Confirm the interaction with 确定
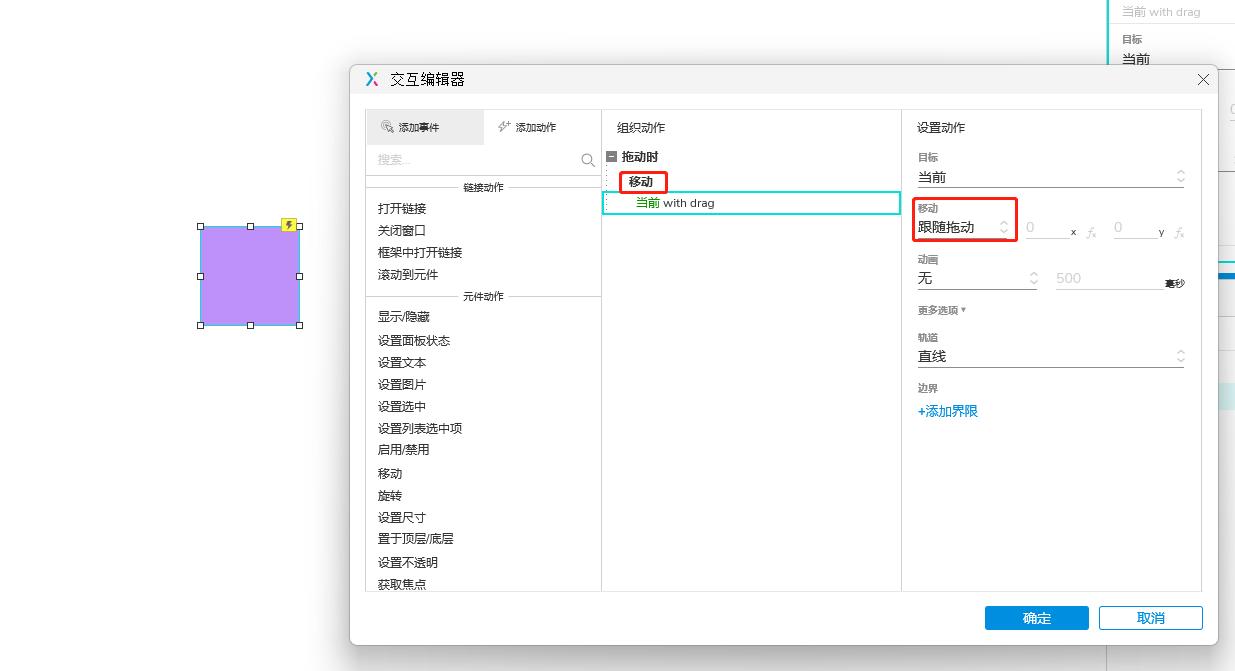This screenshot has height=671, width=1235. pyautogui.click(x=1036, y=617)
